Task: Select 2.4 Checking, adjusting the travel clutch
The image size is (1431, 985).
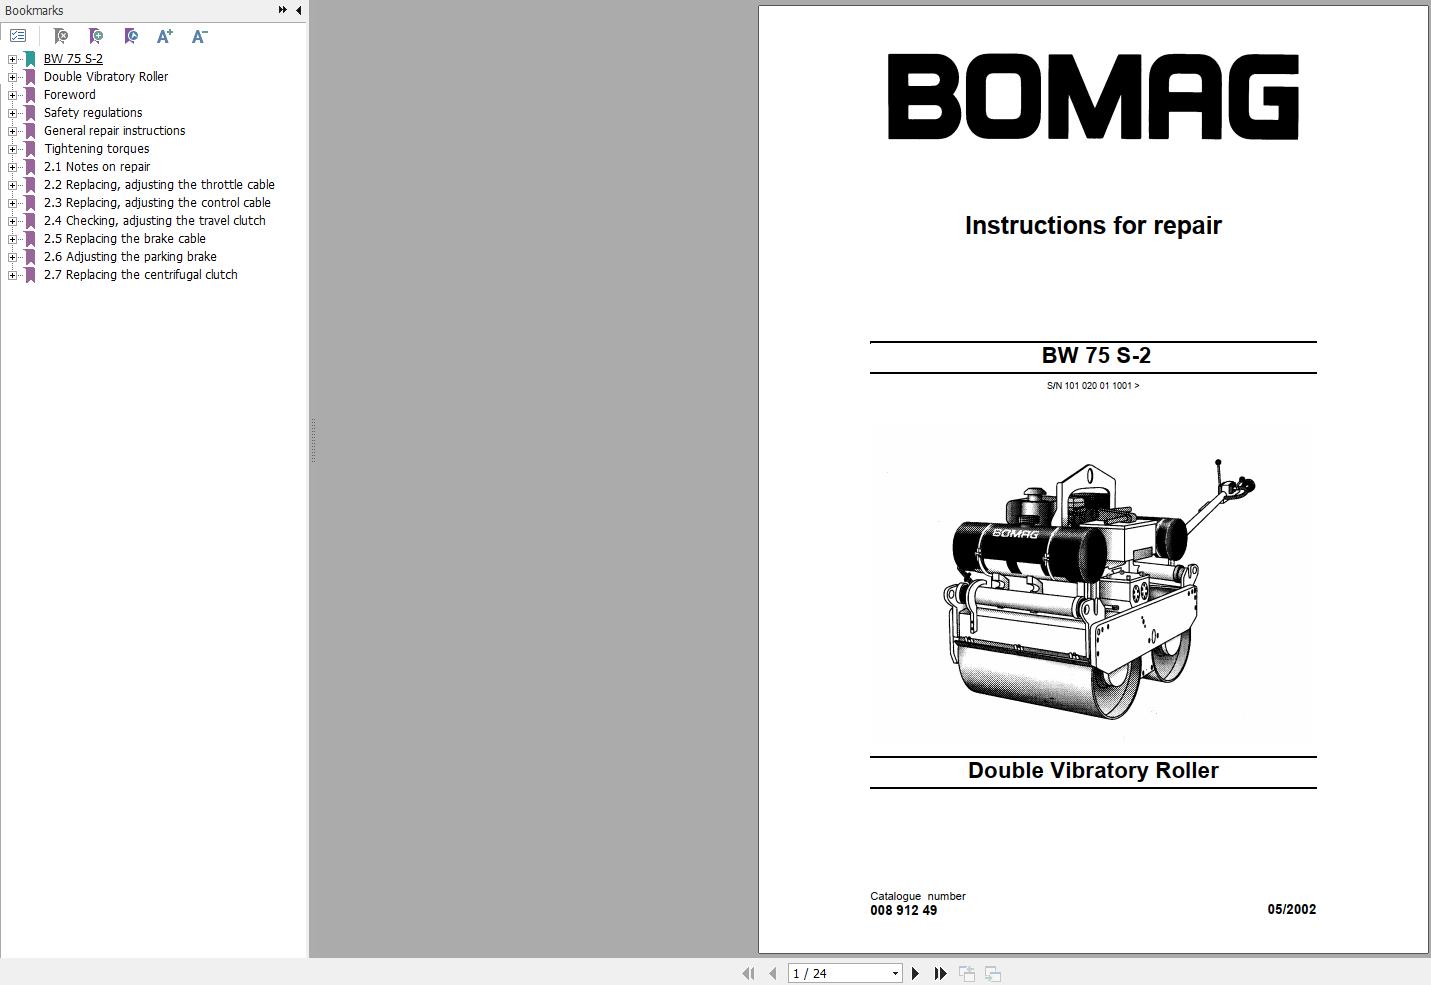Action: pos(155,221)
